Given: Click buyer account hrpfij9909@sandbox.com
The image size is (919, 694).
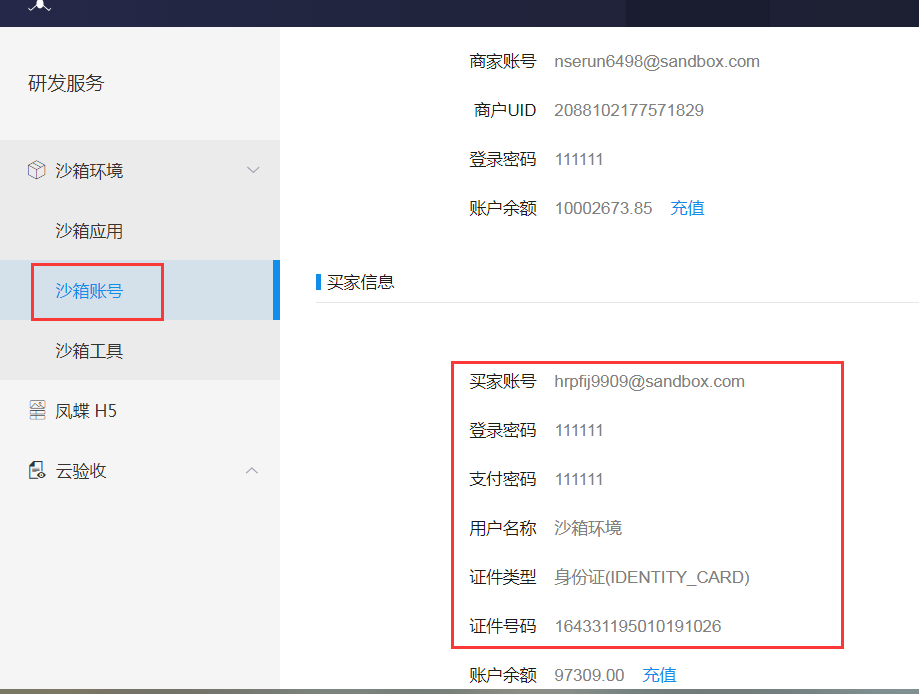Looking at the screenshot, I should pos(649,382).
